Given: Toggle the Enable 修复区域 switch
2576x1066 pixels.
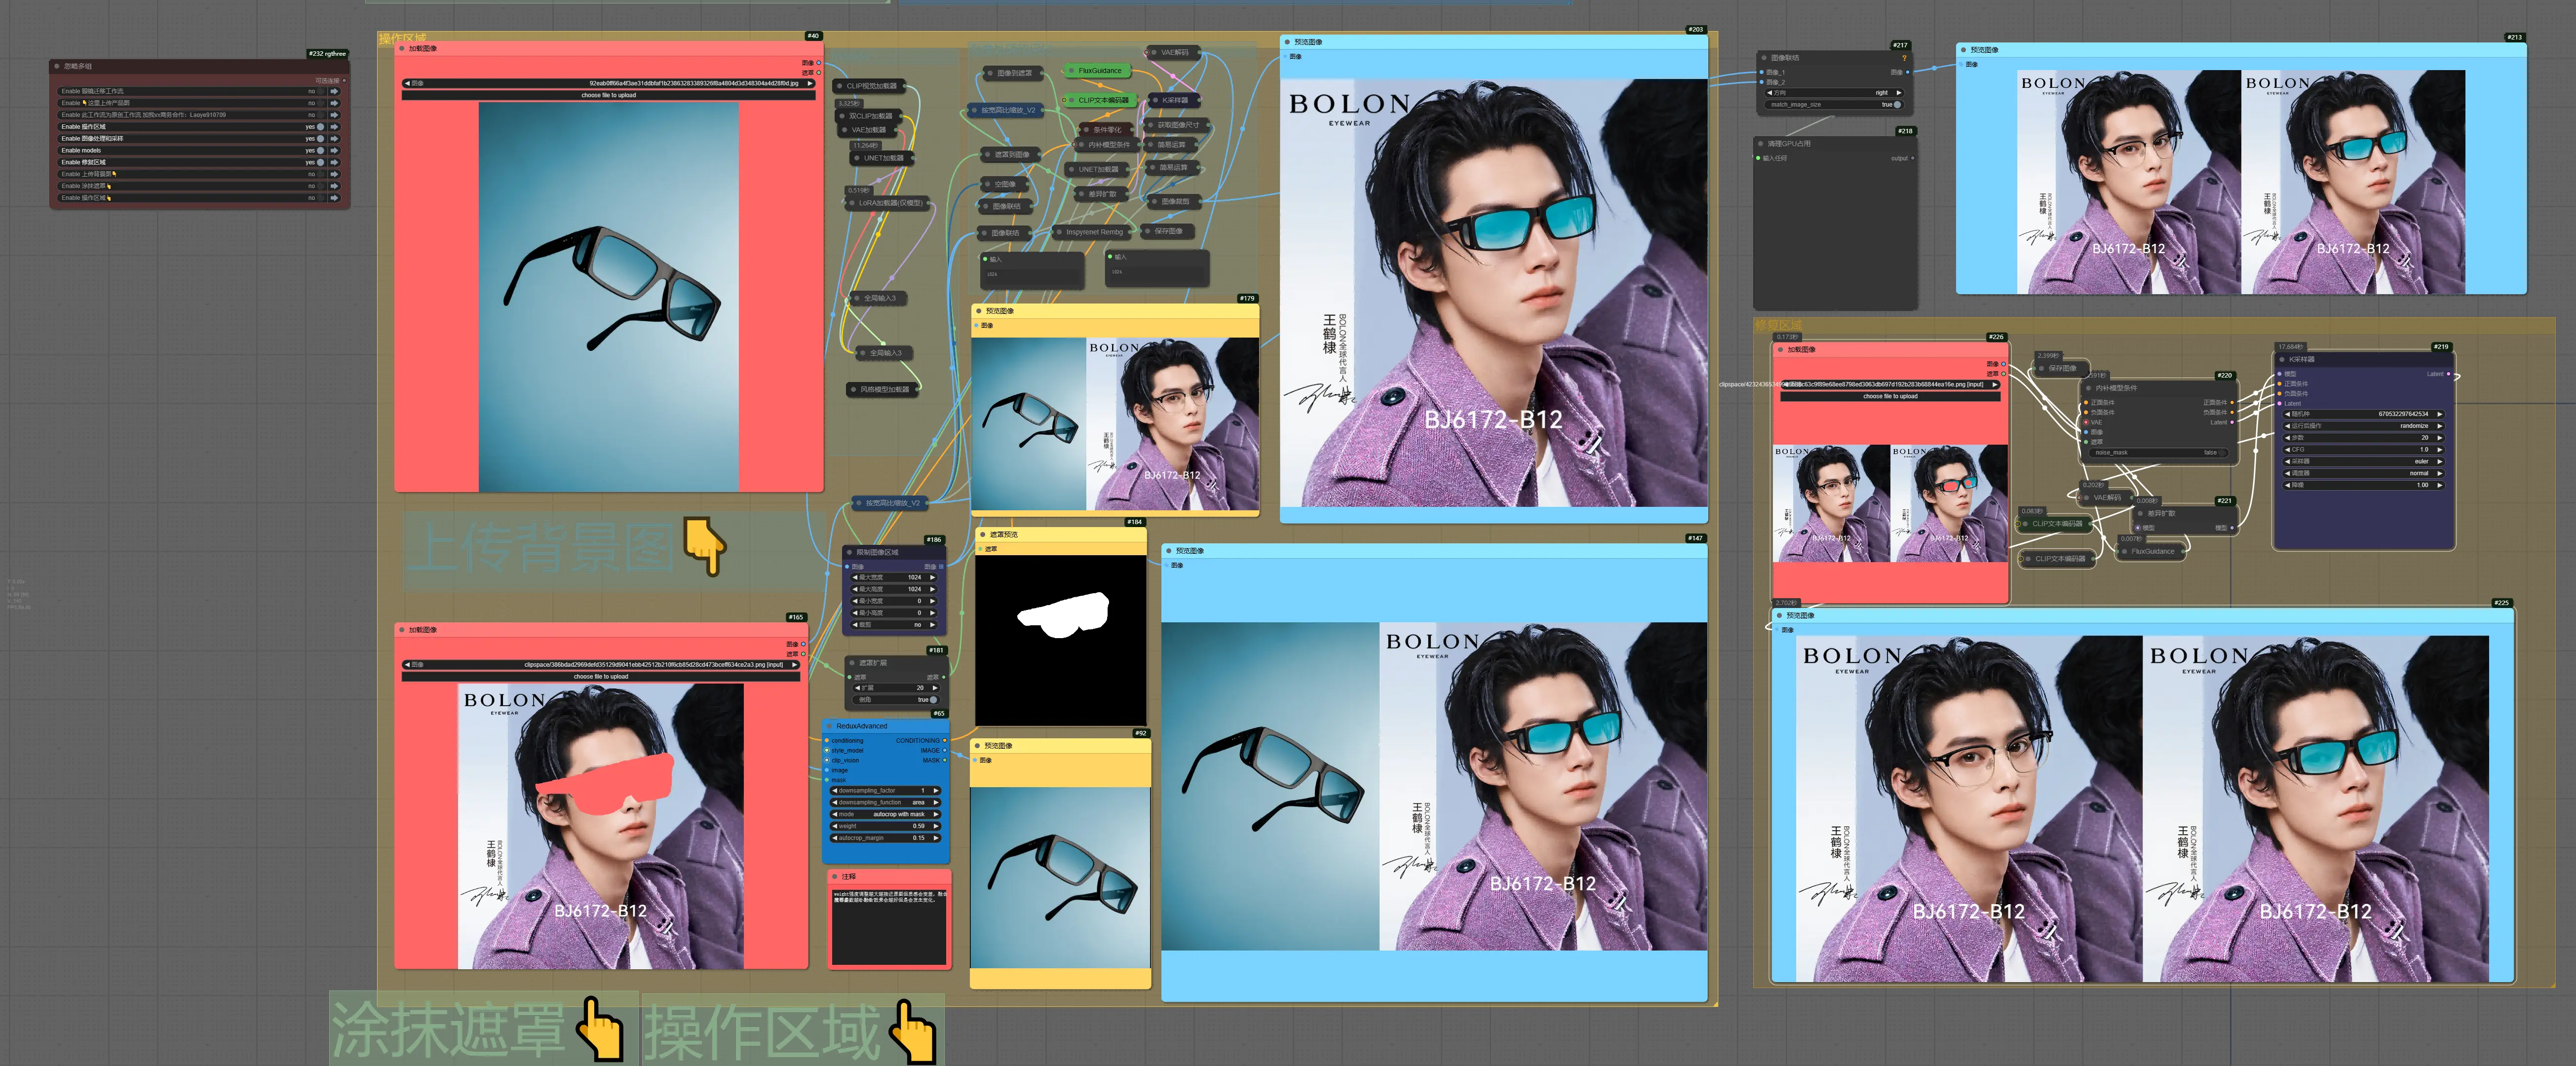Looking at the screenshot, I should [x=321, y=162].
